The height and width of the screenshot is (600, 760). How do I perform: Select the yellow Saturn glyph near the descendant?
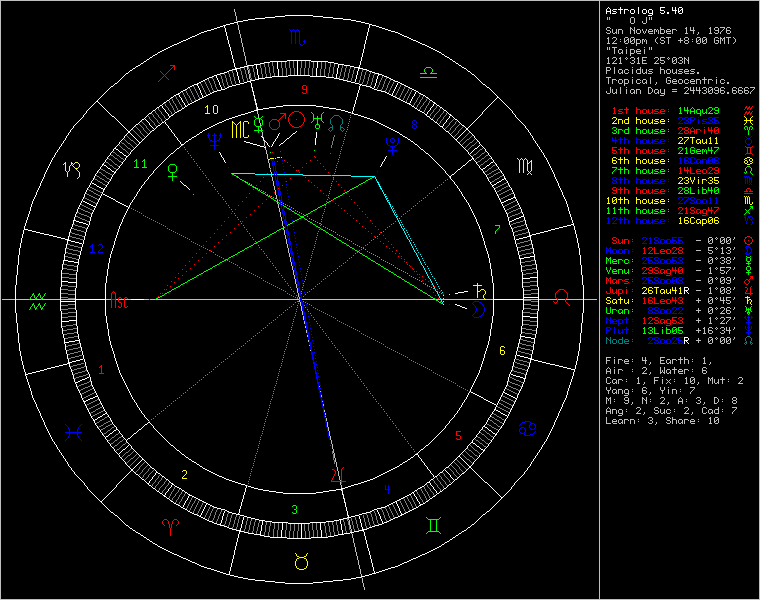pyautogui.click(x=479, y=290)
